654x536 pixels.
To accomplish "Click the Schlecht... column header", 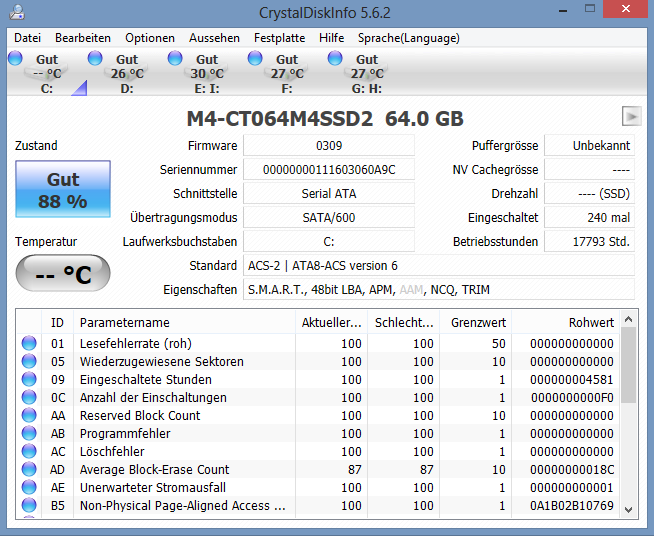I will (404, 322).
